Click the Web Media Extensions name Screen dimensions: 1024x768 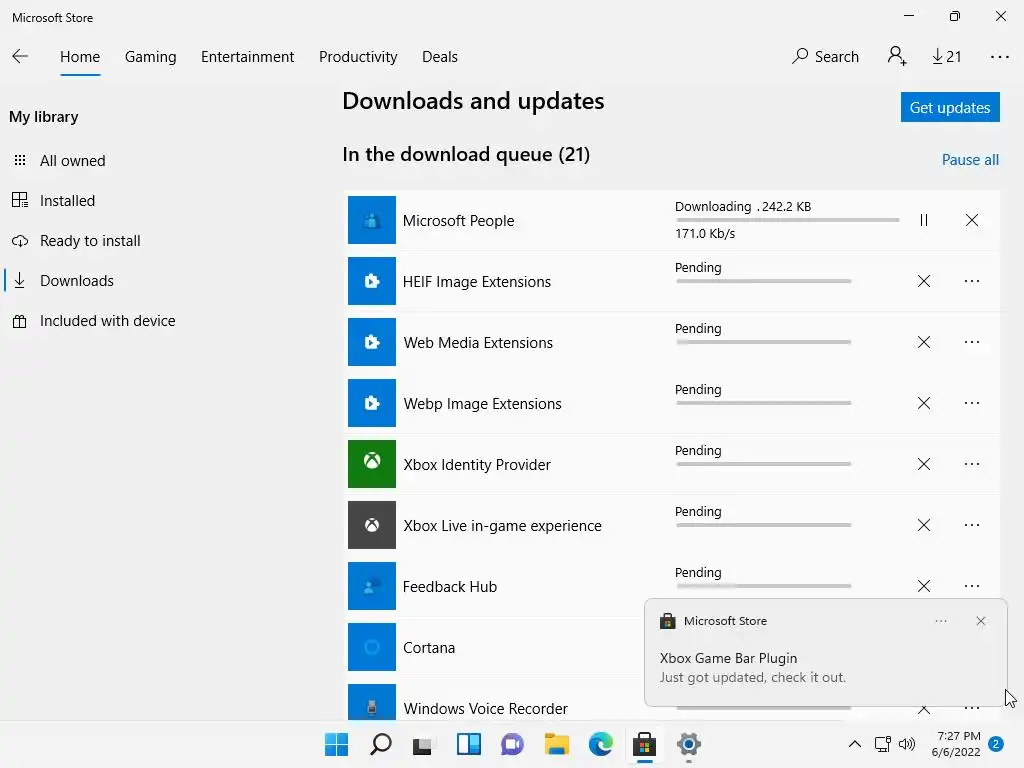click(x=478, y=343)
